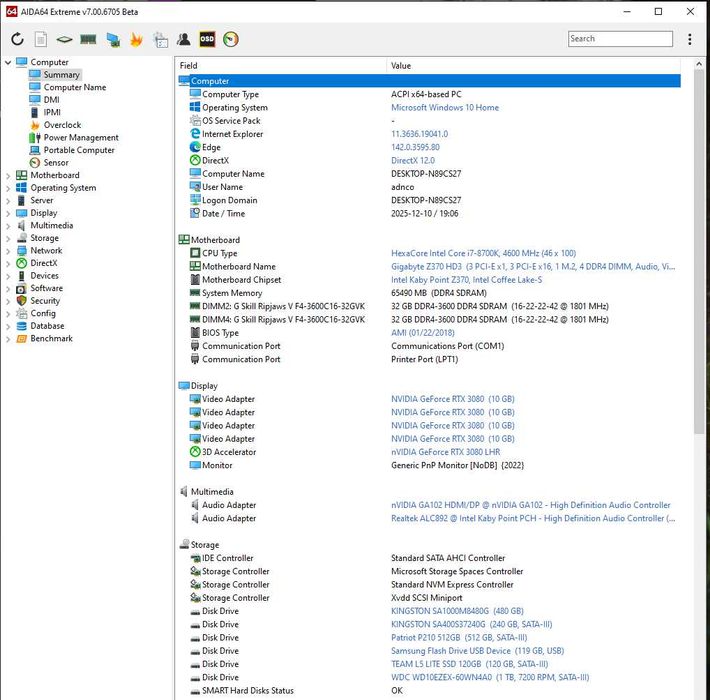Expand the Multimedia tree node

pos(8,226)
